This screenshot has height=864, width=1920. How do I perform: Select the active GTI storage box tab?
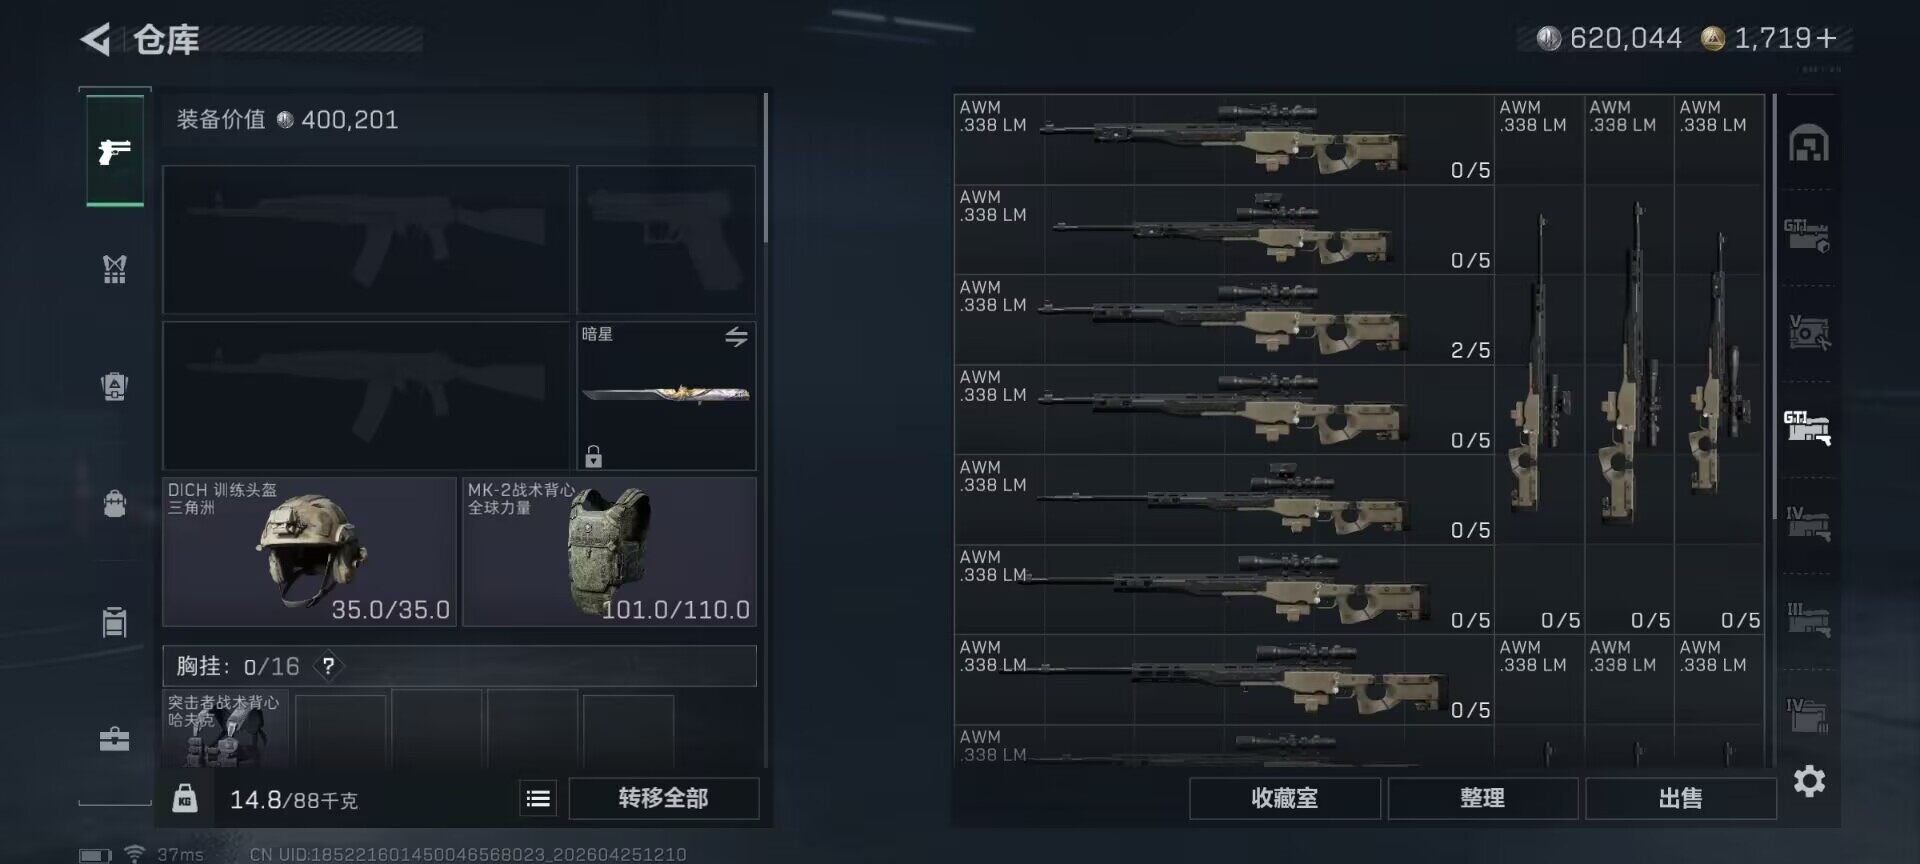[x=1808, y=427]
